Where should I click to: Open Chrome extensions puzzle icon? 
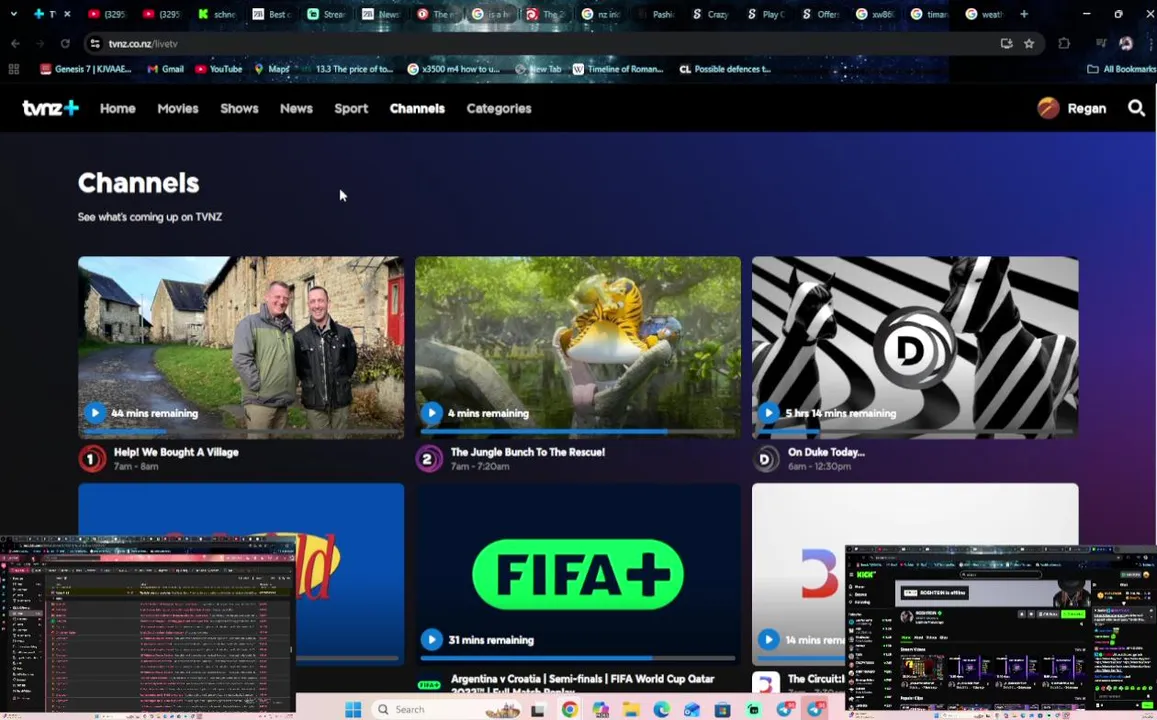[1063, 44]
